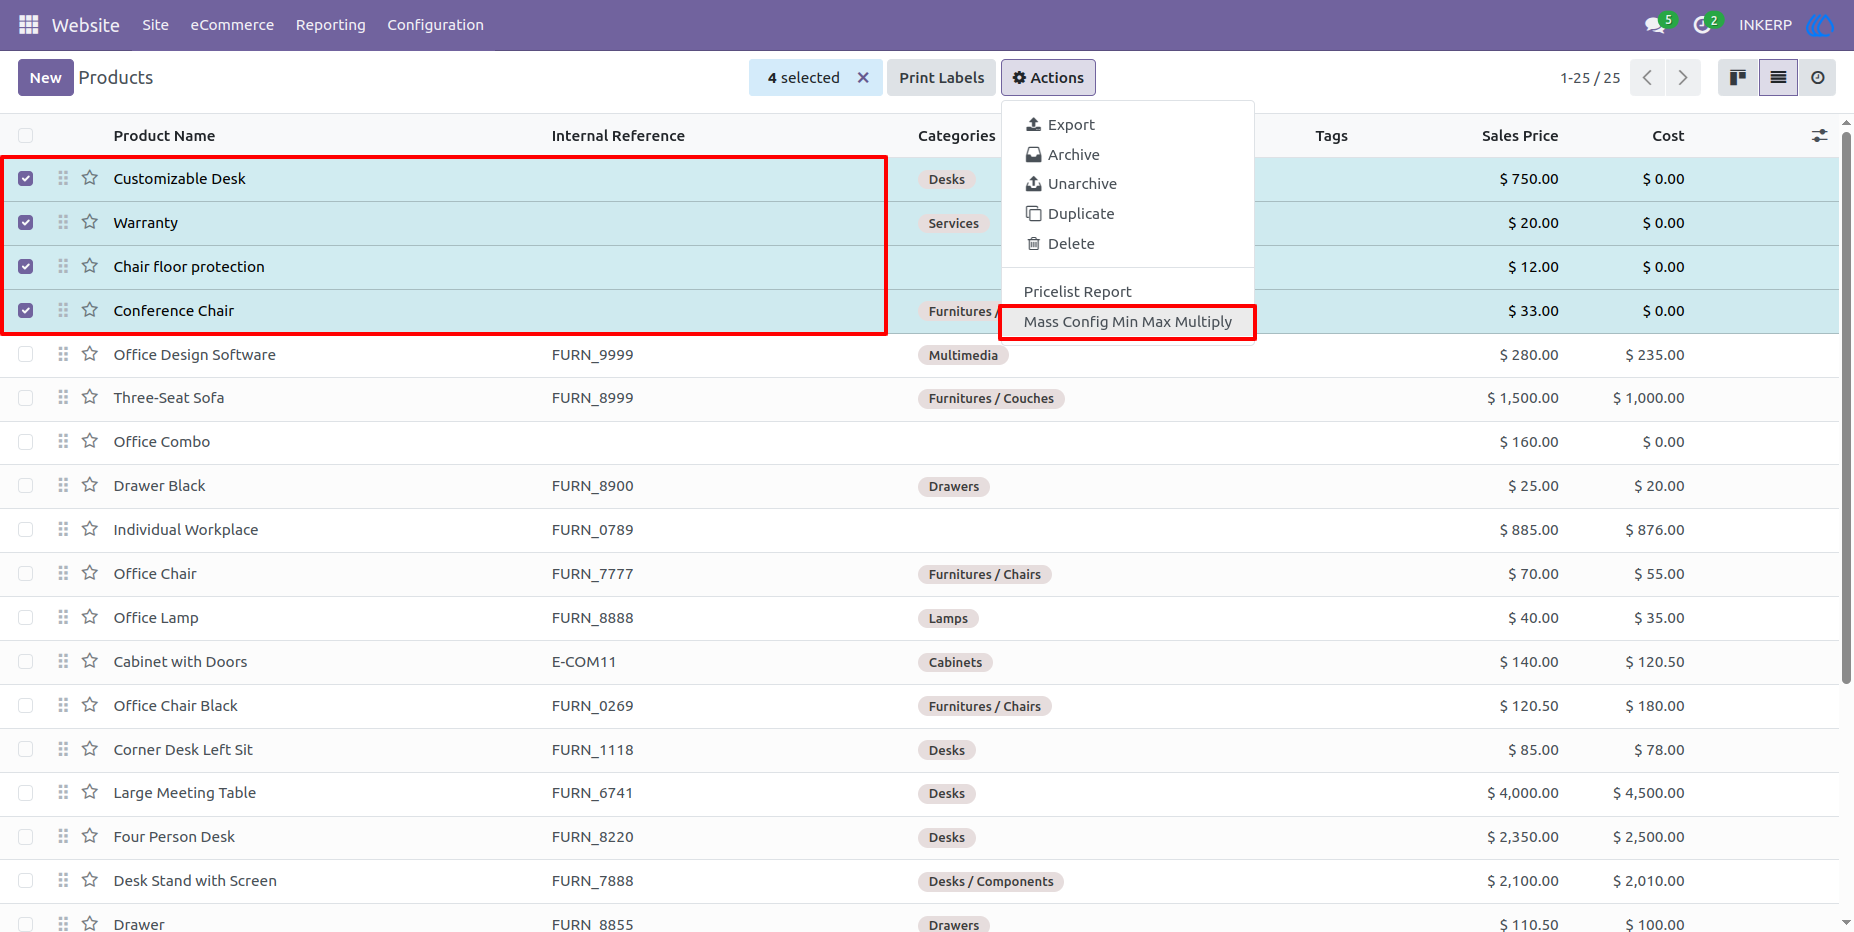Click the 1-25 / 25 pager text
The image size is (1854, 932).
coord(1590,78)
